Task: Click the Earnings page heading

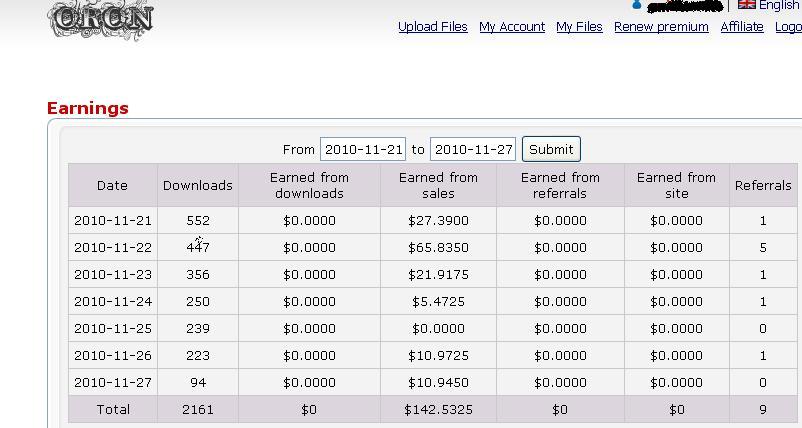Action: point(88,108)
